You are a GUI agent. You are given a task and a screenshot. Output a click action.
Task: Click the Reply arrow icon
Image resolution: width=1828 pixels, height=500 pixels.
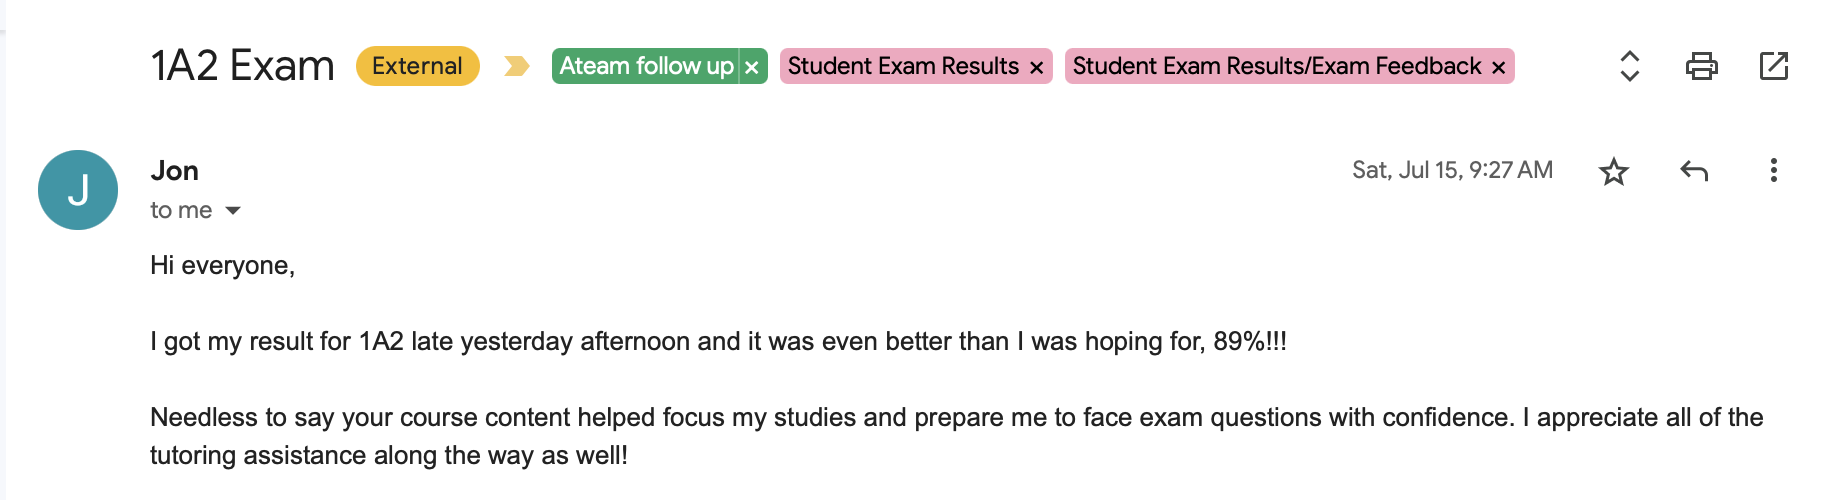[x=1693, y=171]
